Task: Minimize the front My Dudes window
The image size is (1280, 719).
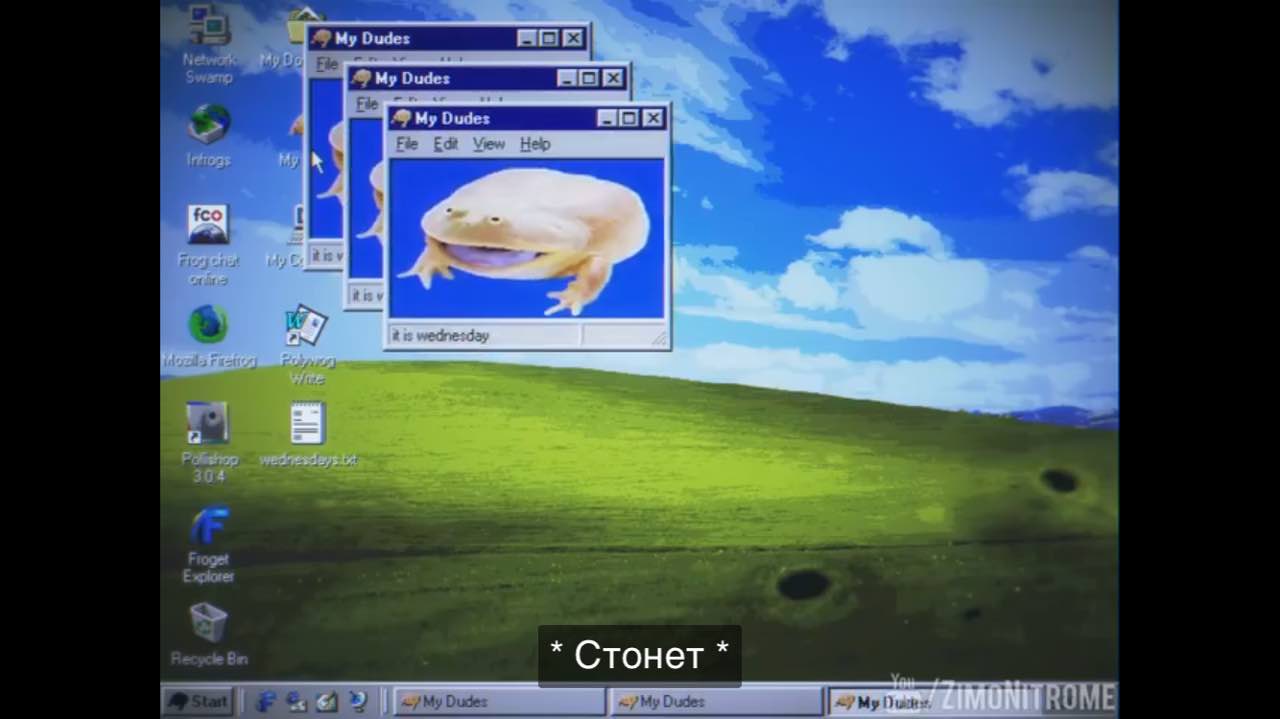Action: tap(607, 118)
